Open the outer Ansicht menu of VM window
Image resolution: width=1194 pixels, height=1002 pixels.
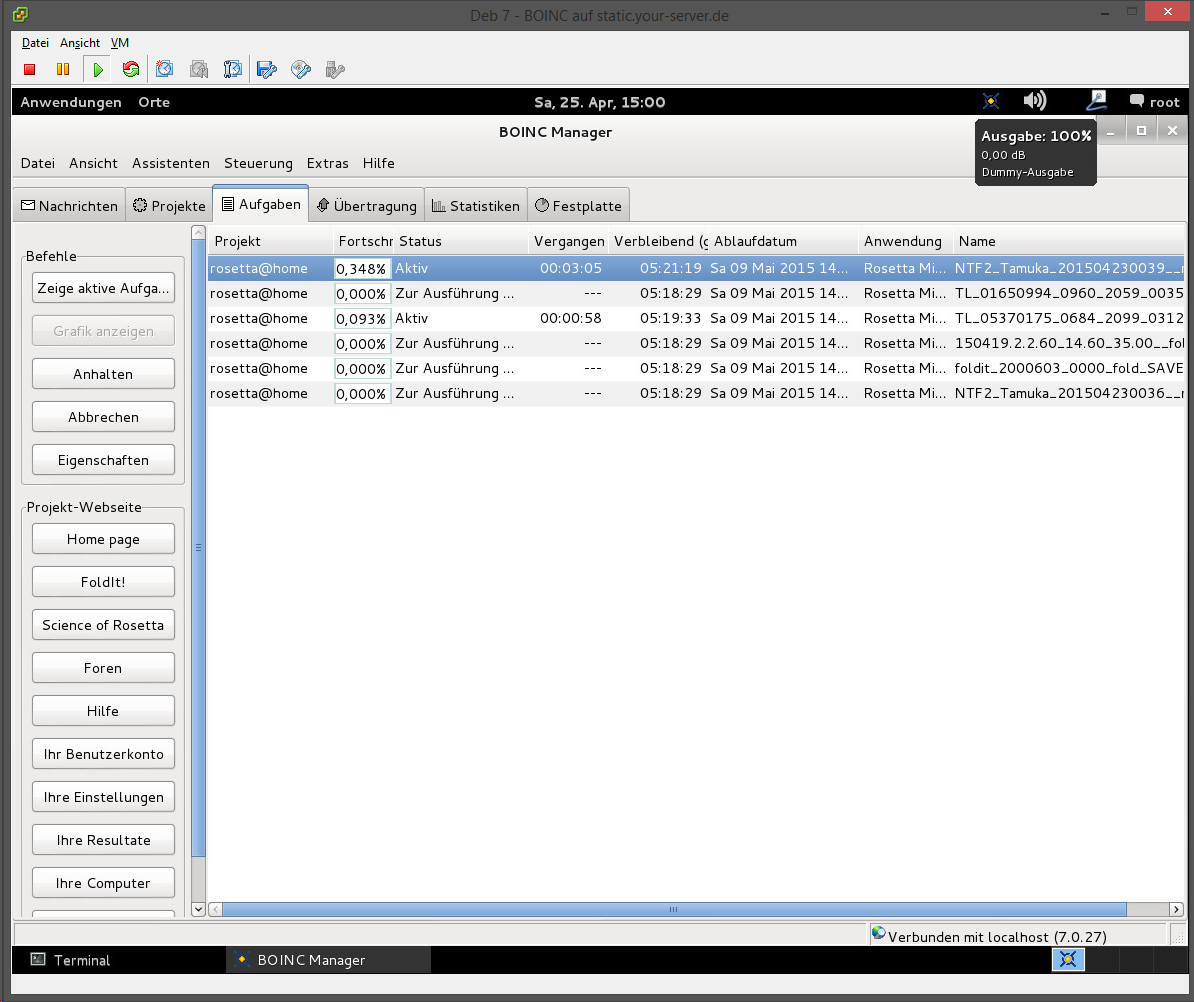(x=80, y=43)
